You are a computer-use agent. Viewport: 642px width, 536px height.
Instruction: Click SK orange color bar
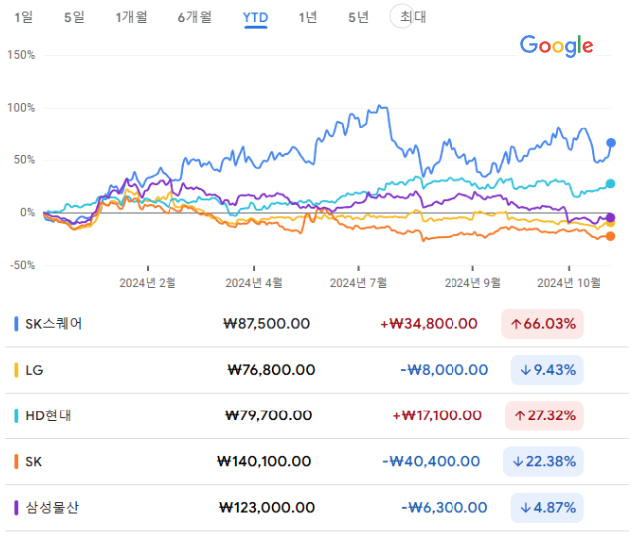pyautogui.click(x=16, y=461)
